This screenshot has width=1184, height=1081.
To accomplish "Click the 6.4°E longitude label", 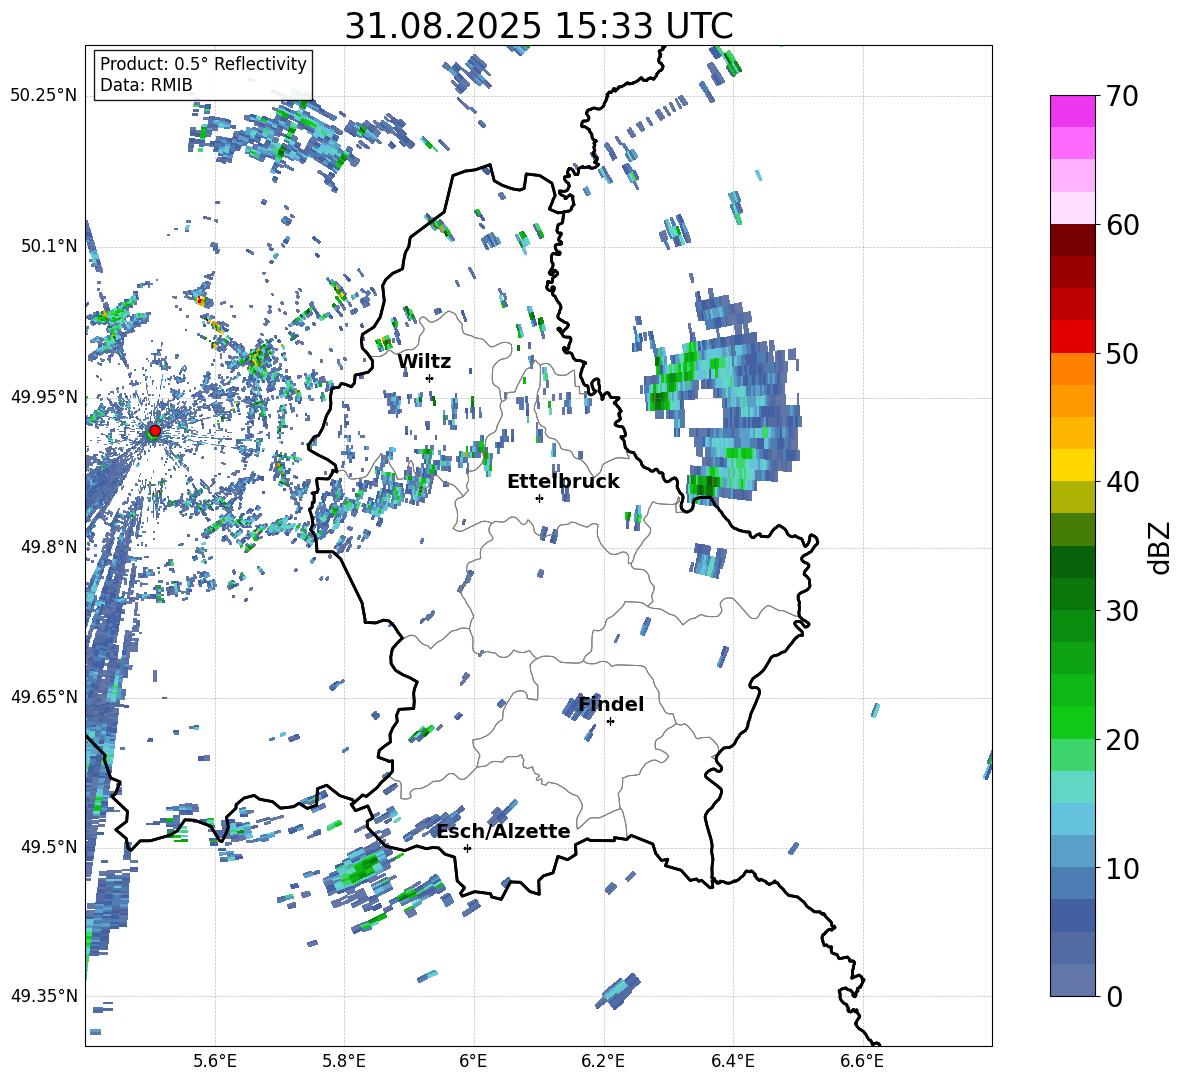I will (732, 1061).
